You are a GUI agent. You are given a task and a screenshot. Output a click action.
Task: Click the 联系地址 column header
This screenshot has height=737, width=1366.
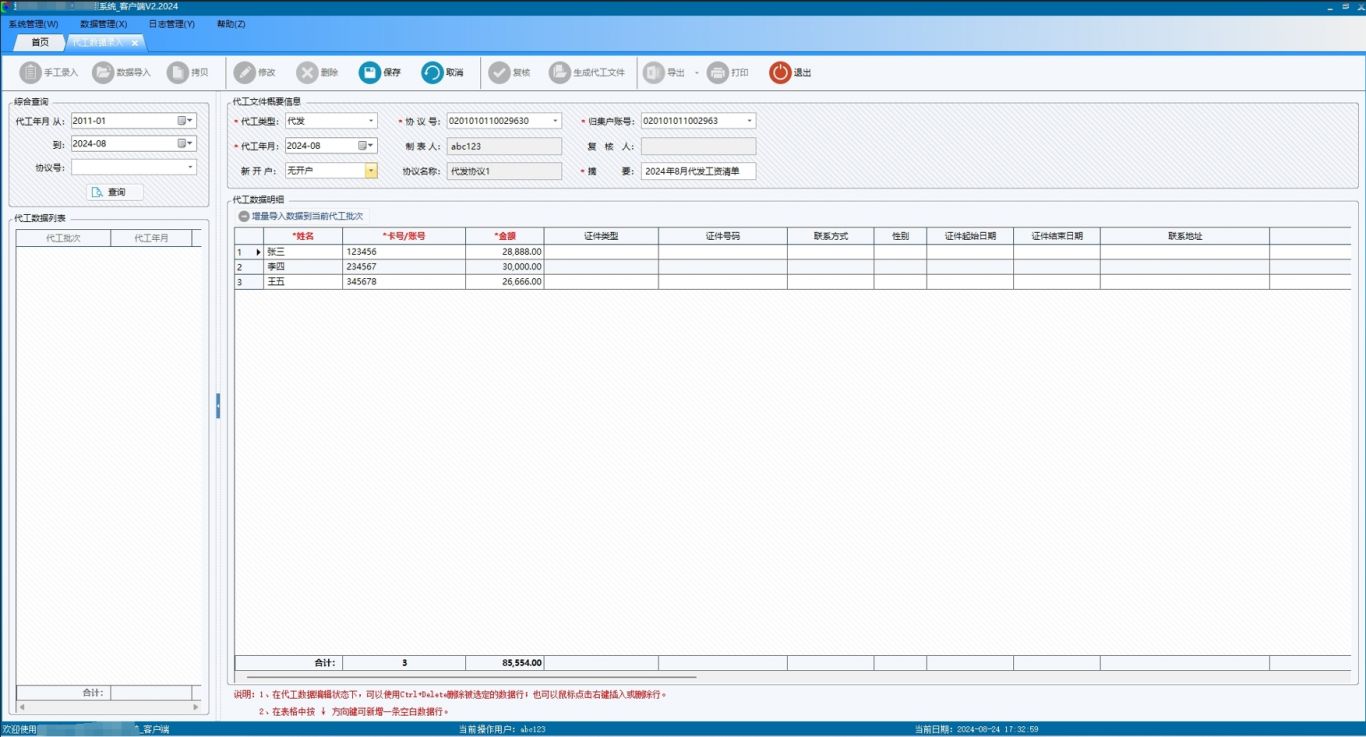point(1185,236)
